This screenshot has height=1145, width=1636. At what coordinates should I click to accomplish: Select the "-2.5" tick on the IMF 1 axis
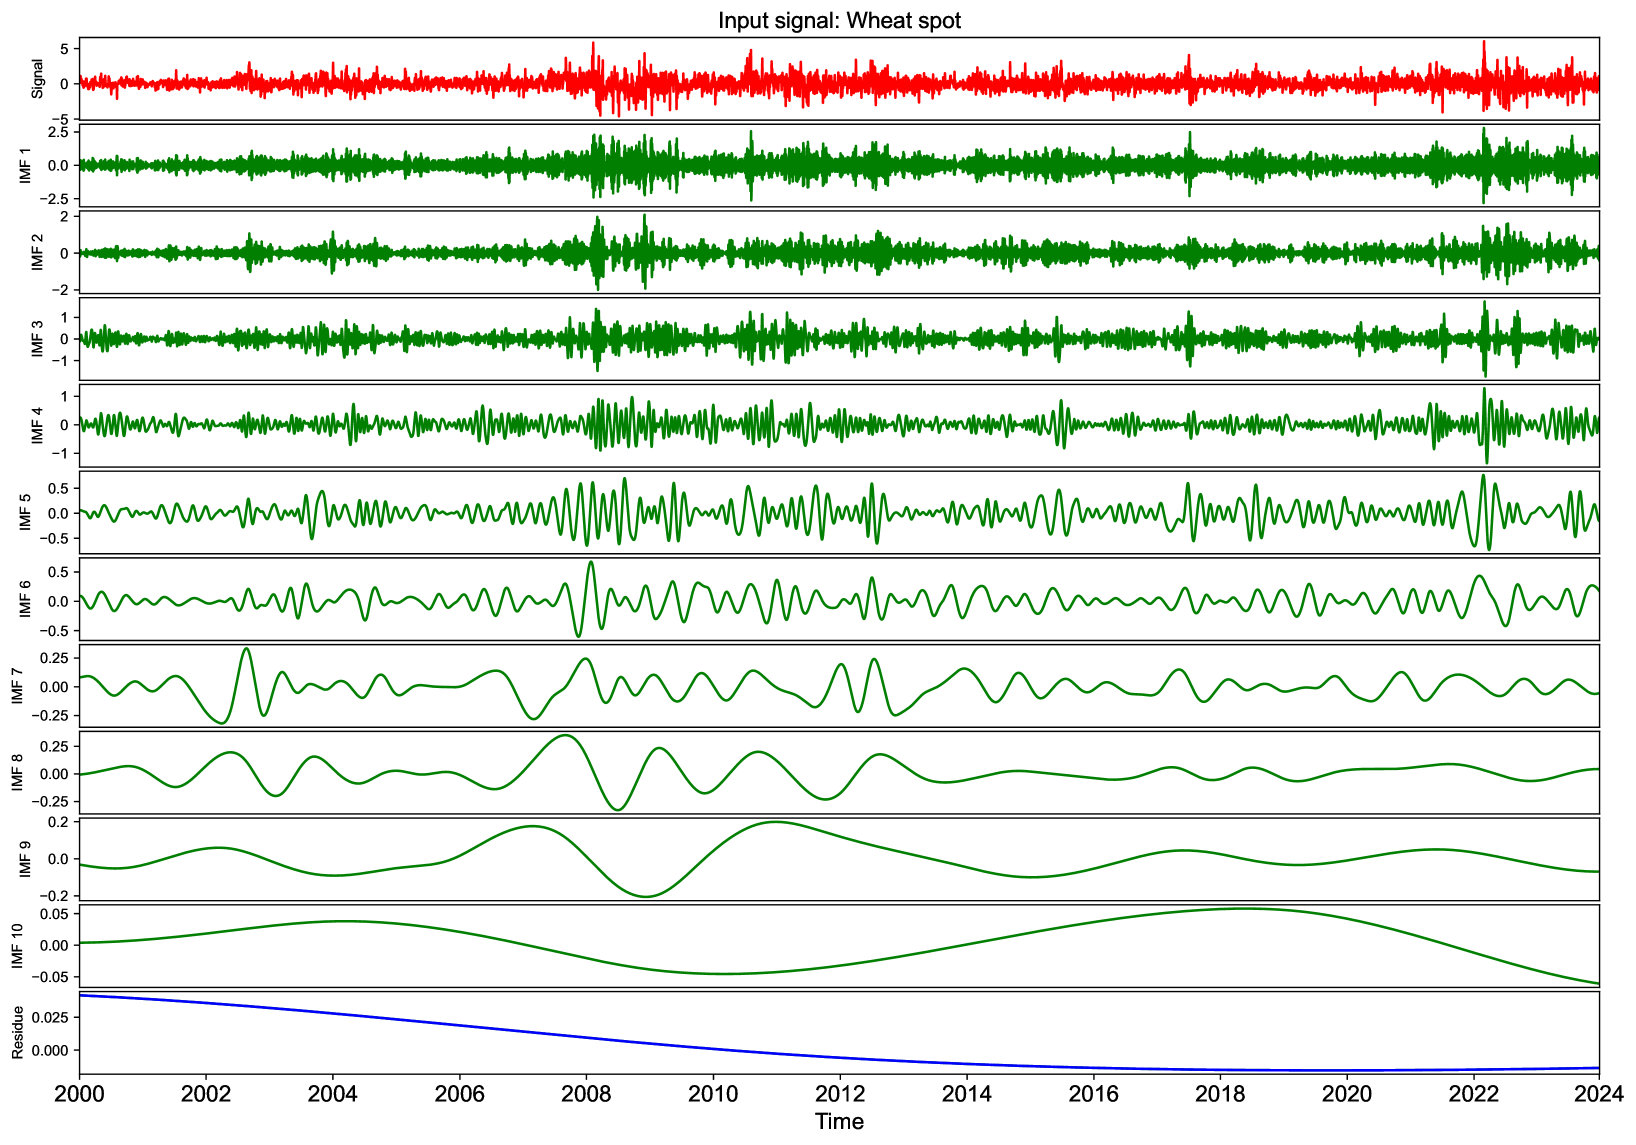(56, 199)
